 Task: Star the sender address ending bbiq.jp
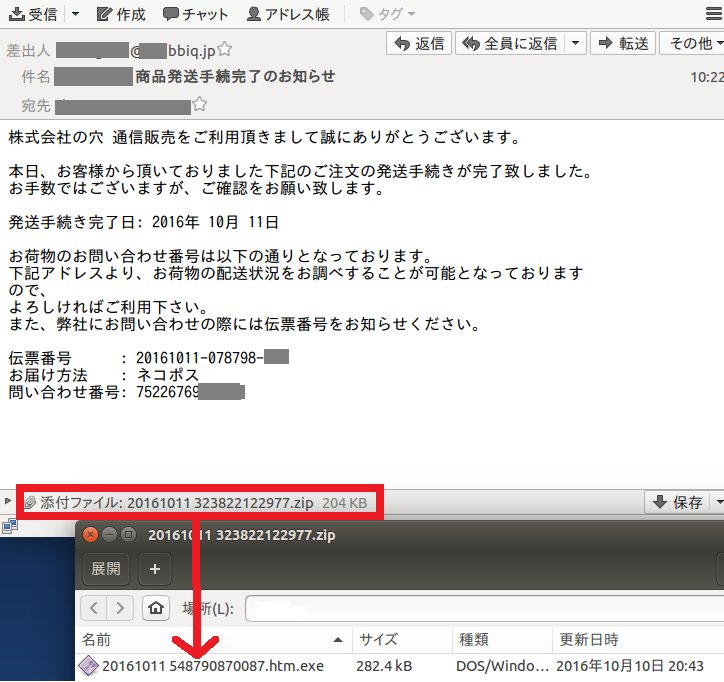[x=225, y=49]
